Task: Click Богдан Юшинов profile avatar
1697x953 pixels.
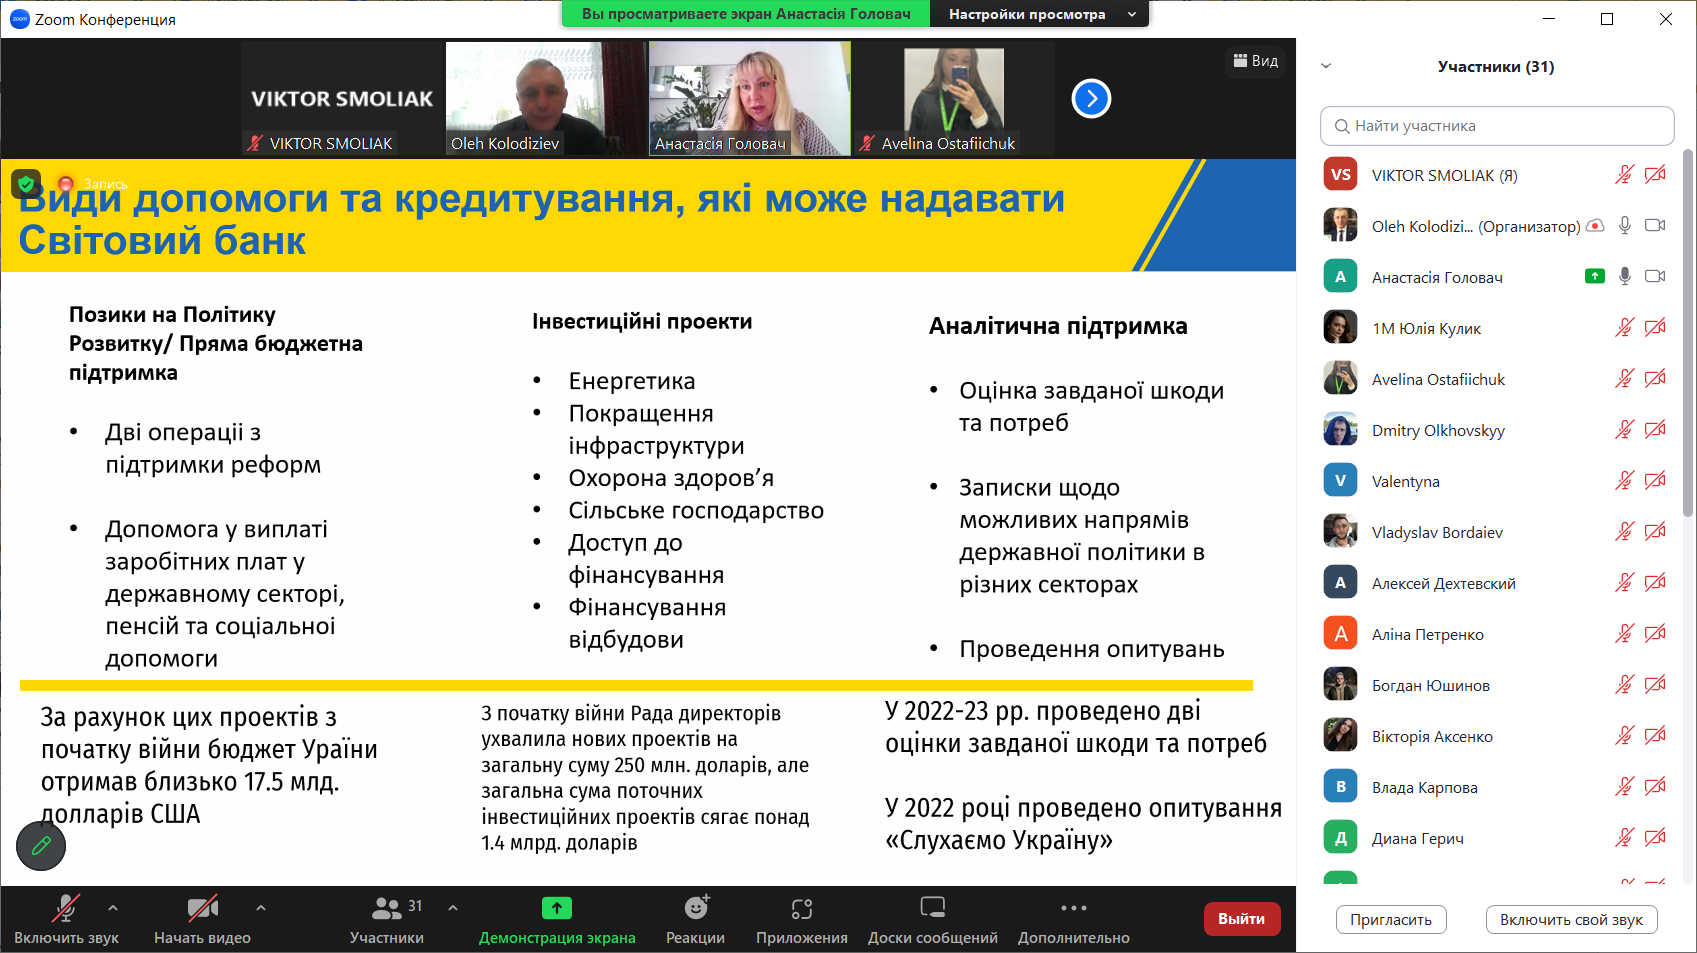Action: click(1340, 684)
